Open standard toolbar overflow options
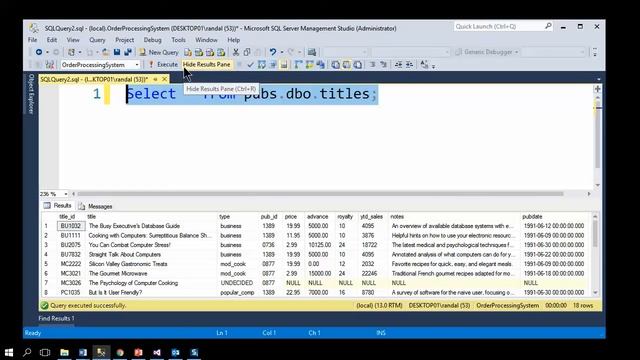 (595, 52)
